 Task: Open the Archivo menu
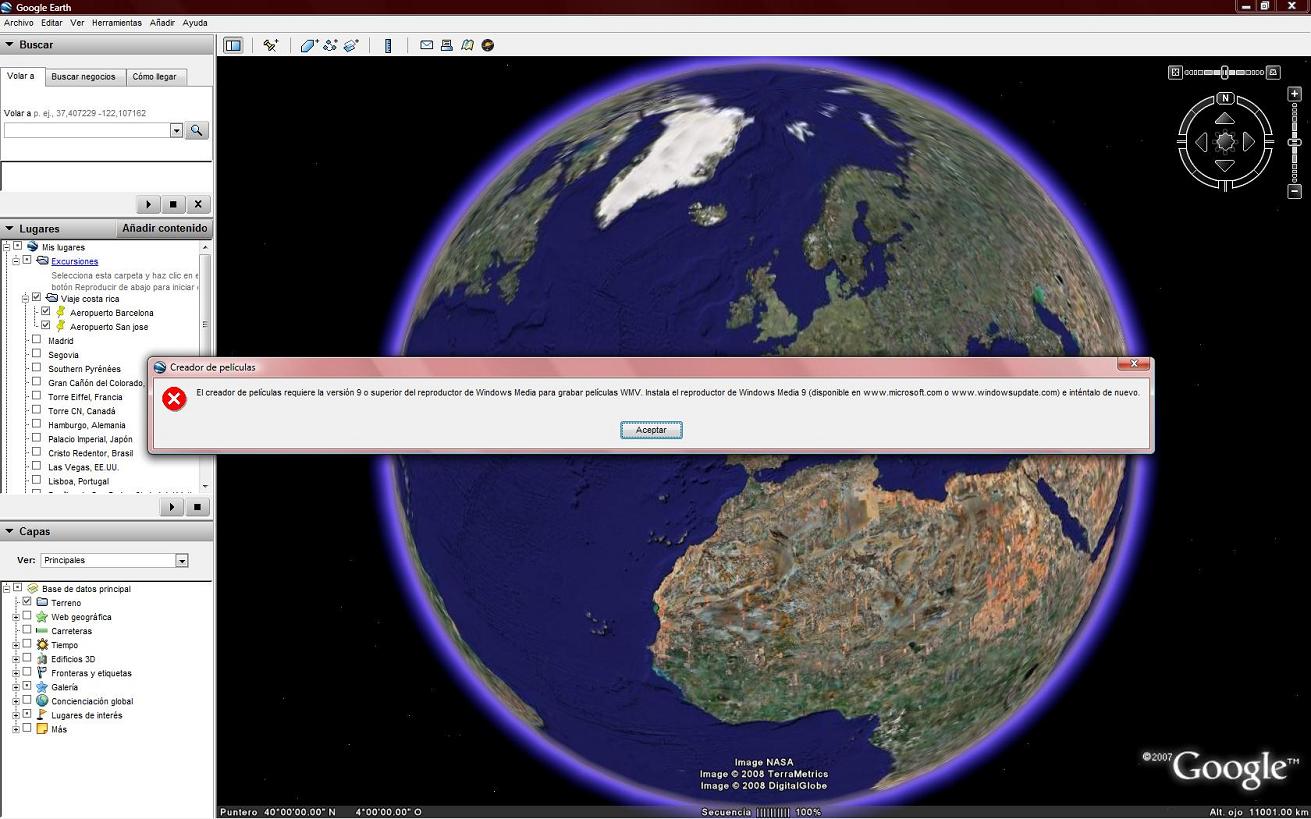click(19, 22)
